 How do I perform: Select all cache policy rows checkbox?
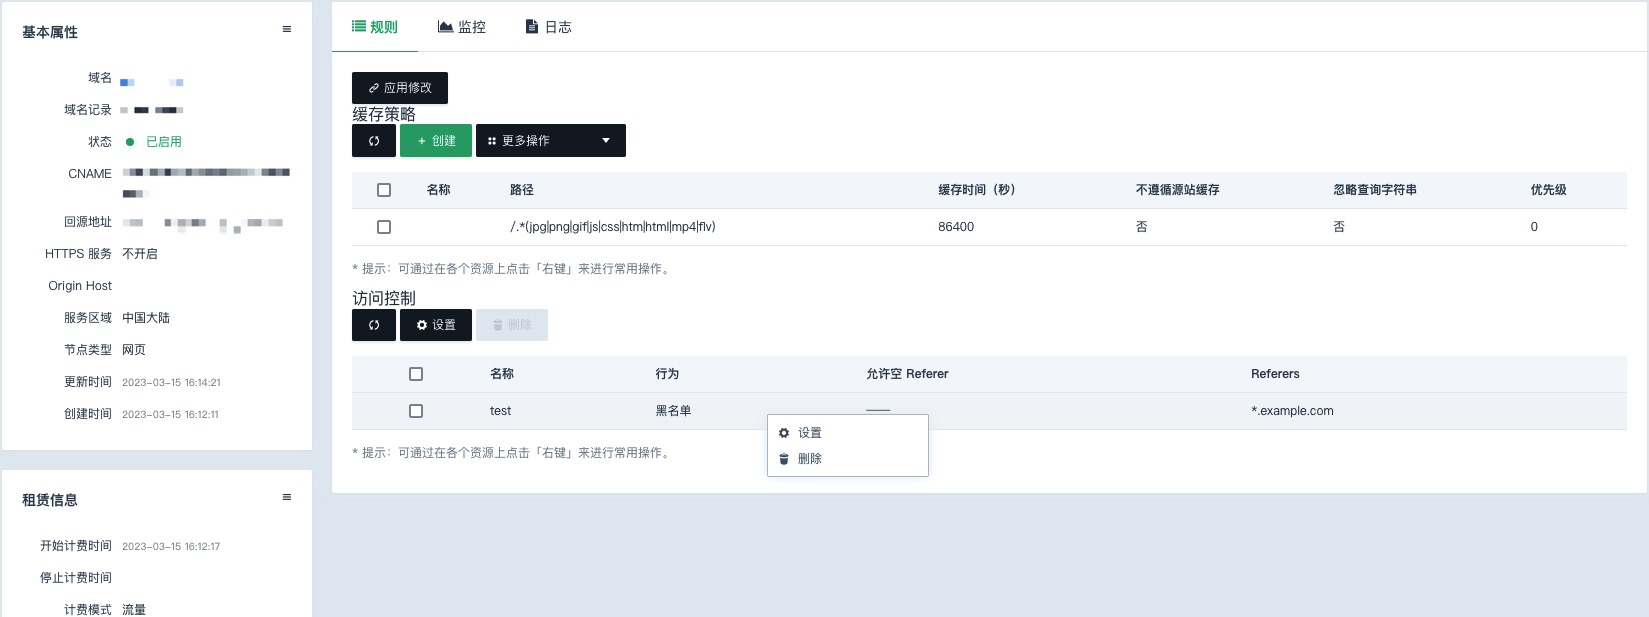tap(384, 190)
